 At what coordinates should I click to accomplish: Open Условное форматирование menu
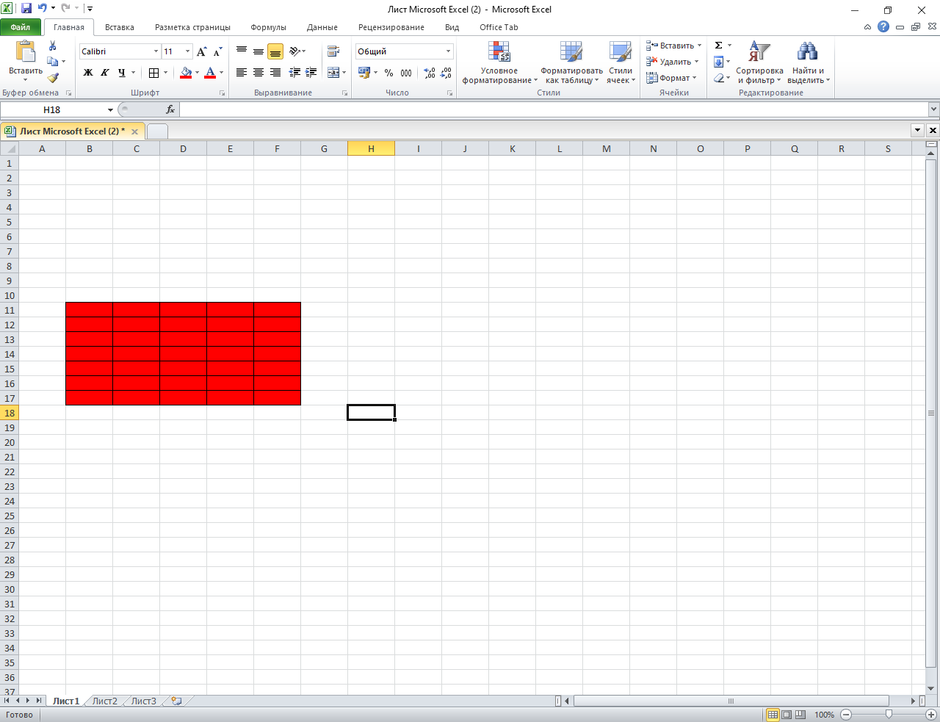[499, 62]
